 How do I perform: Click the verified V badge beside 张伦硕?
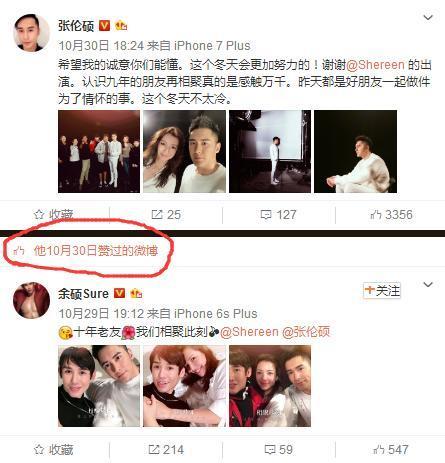click(104, 25)
